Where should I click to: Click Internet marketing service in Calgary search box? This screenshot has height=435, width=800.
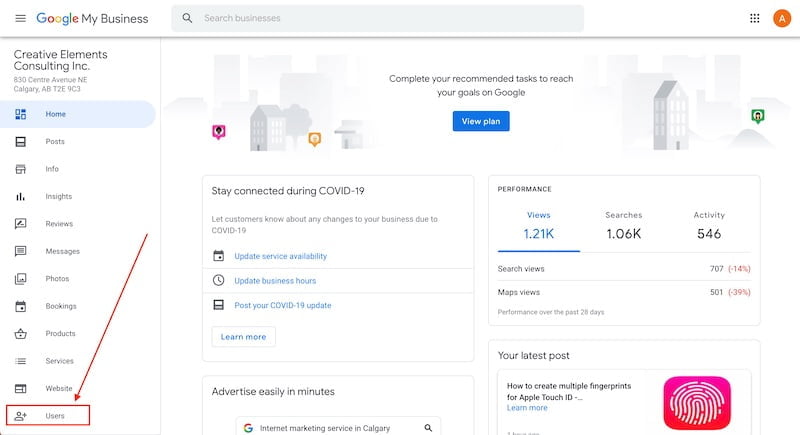338,427
